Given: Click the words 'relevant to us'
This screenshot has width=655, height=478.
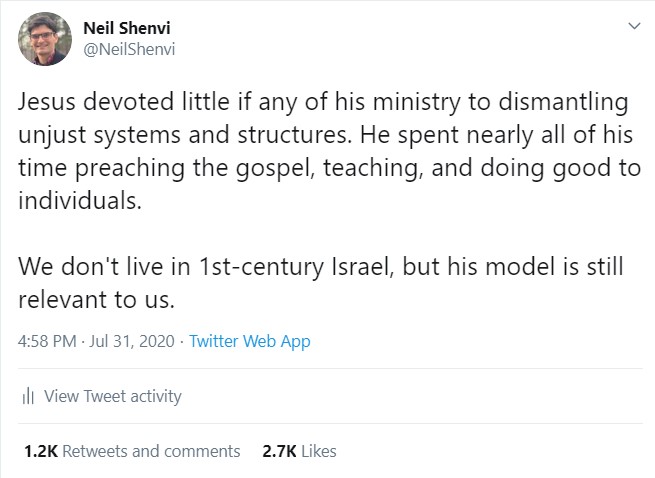Looking at the screenshot, I should click(x=88, y=296).
